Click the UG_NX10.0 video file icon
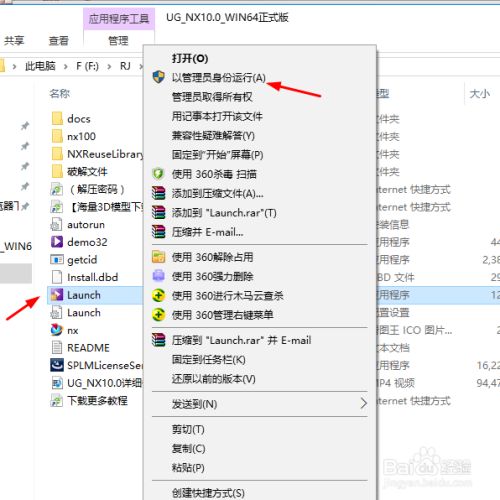This screenshot has width=500, height=500. [57, 383]
